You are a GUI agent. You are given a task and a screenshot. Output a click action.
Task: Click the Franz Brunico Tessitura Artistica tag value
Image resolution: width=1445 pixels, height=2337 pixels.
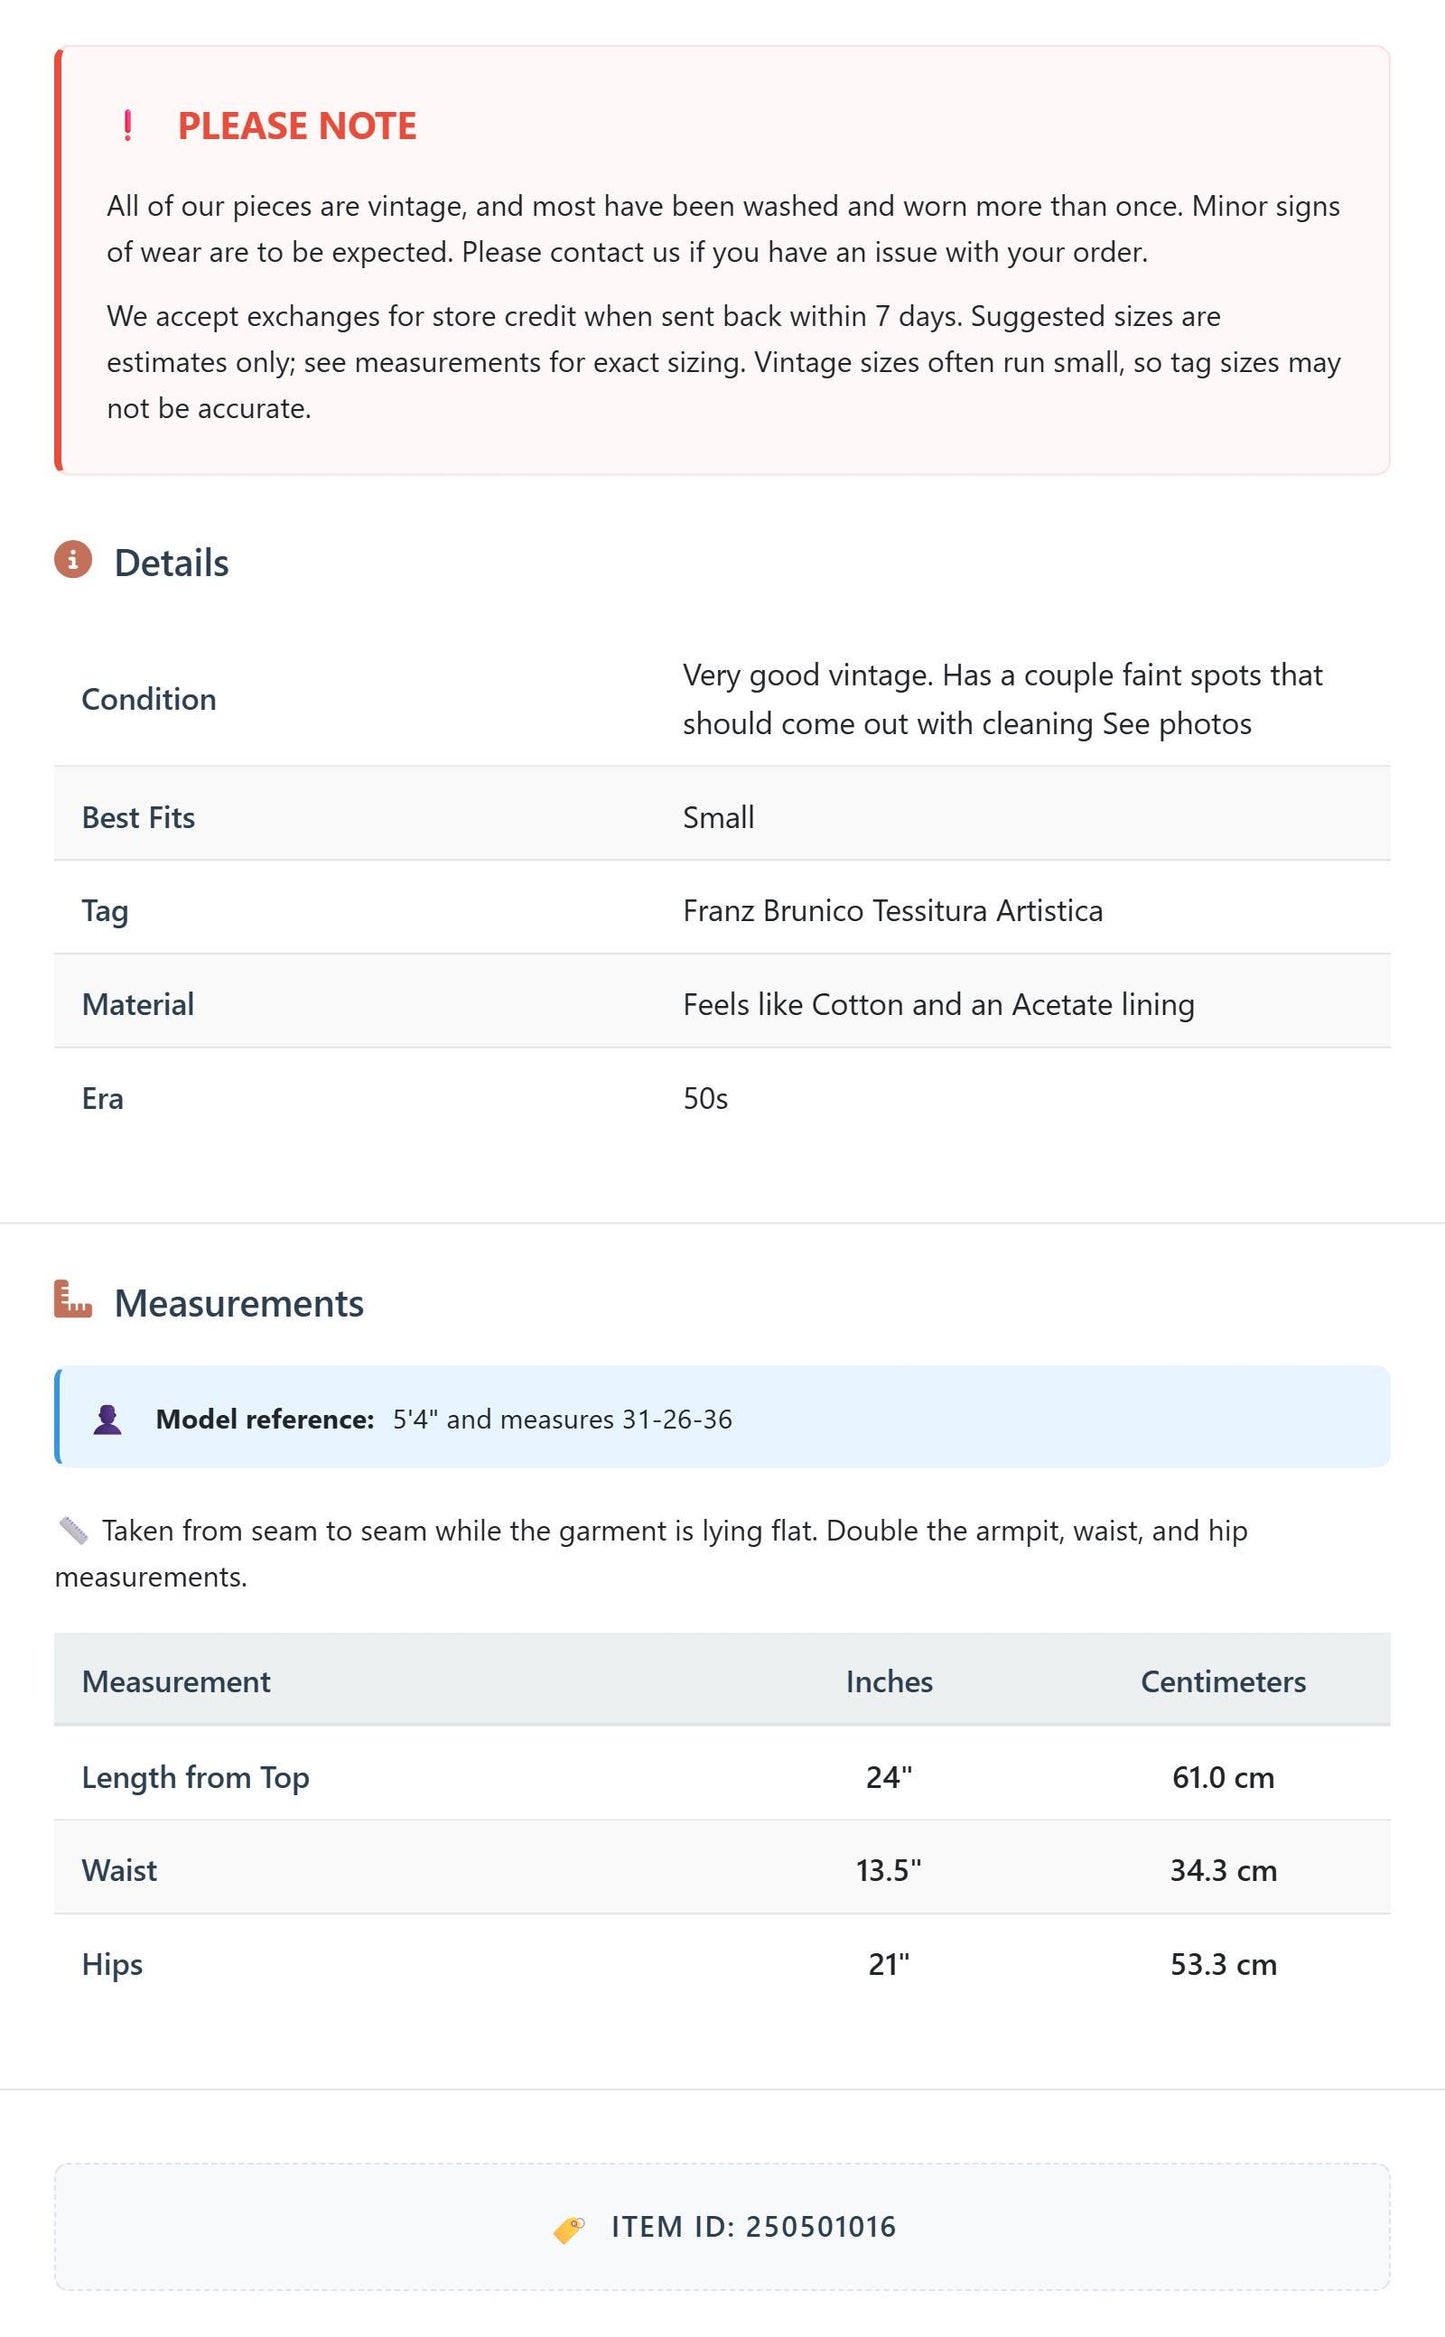893,910
